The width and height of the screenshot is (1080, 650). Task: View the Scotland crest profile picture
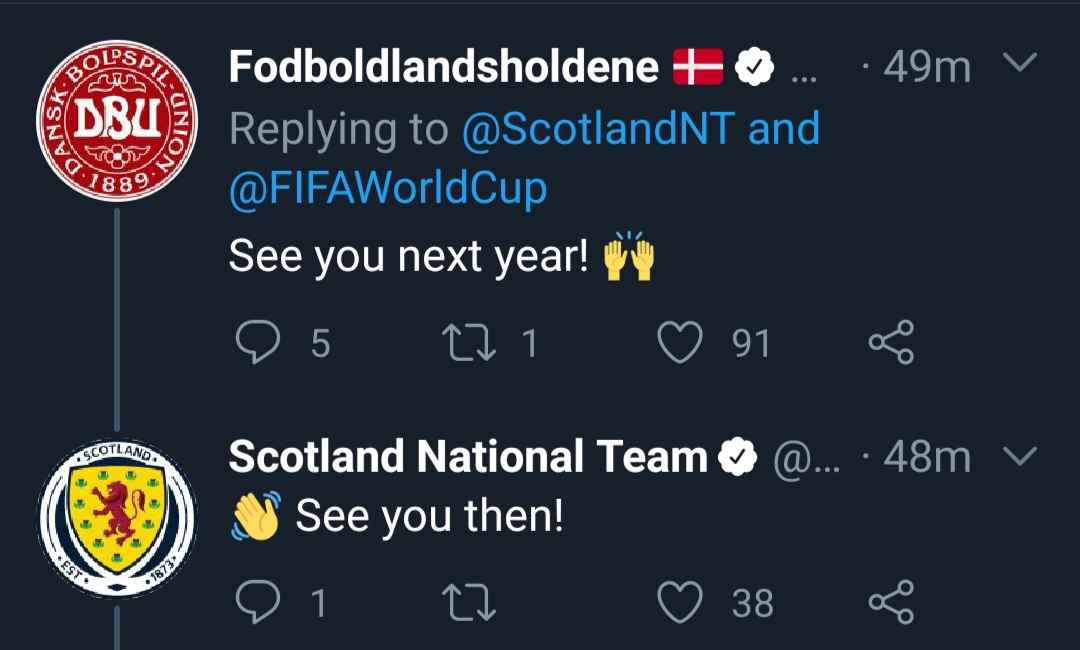click(117, 518)
